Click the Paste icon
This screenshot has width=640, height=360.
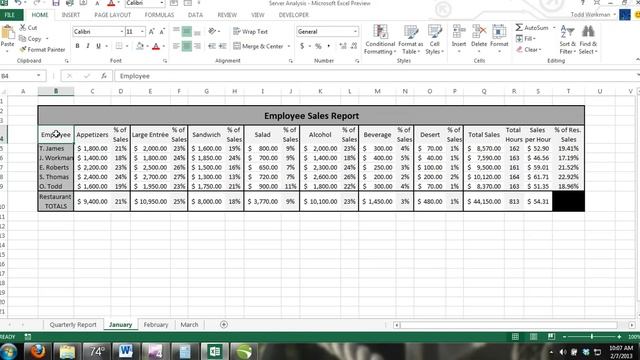tap(7, 33)
